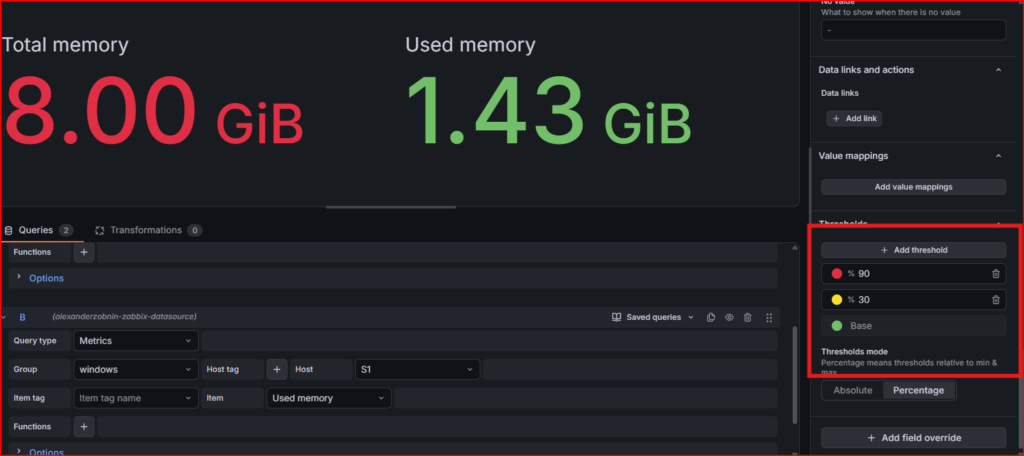This screenshot has width=1024, height=456.
Task: Switch to the Transformations tab
Action: [148, 230]
